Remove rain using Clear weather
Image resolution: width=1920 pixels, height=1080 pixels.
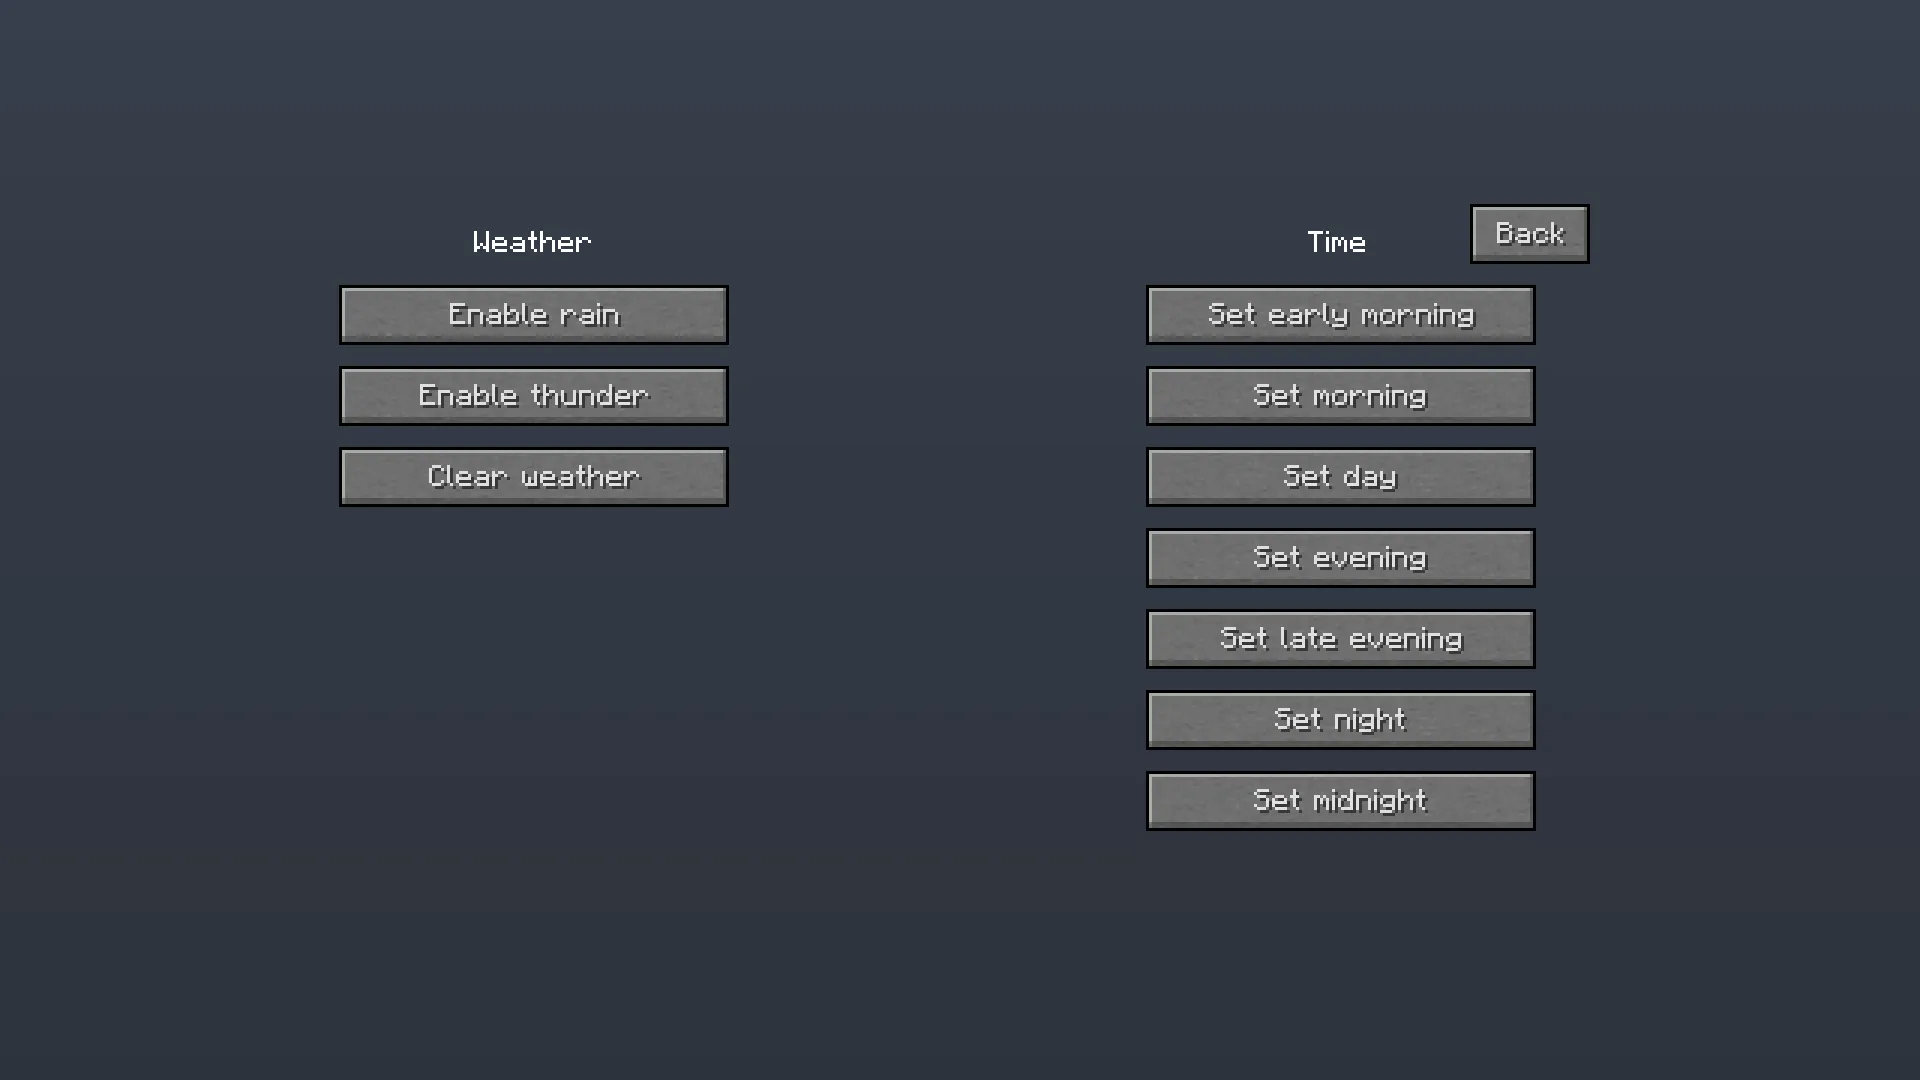pos(533,476)
